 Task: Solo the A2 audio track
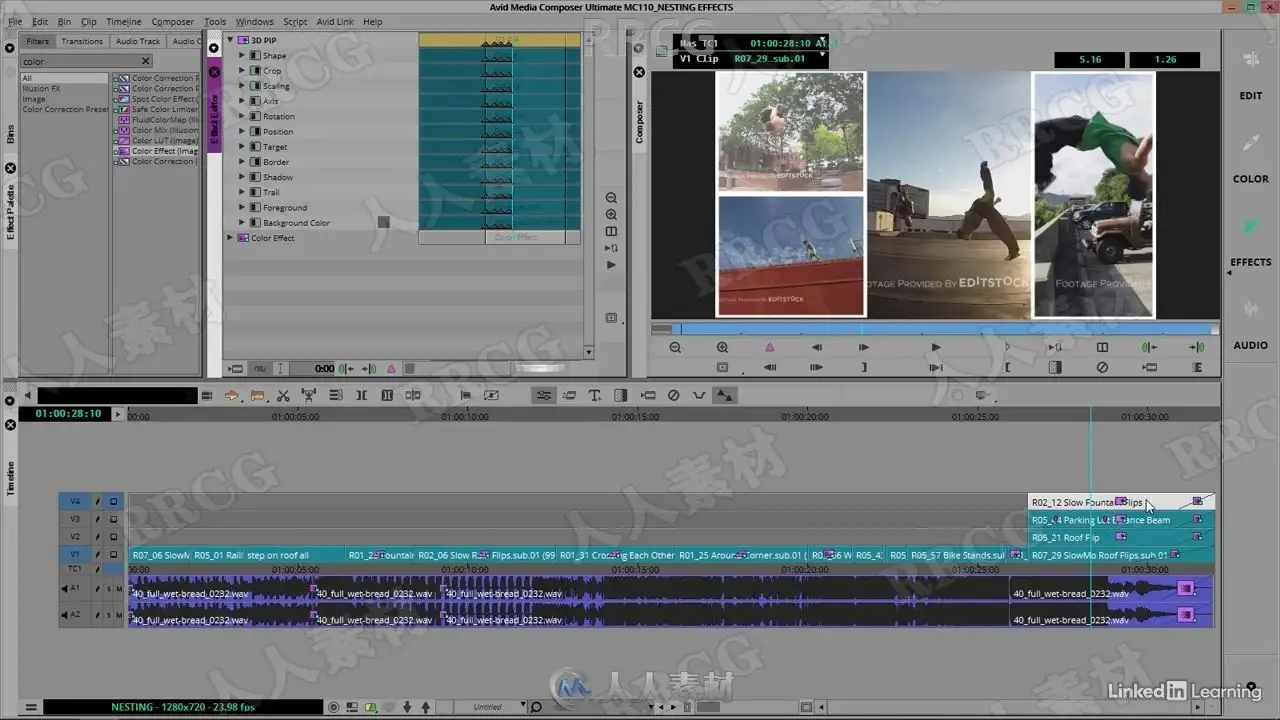[x=109, y=615]
